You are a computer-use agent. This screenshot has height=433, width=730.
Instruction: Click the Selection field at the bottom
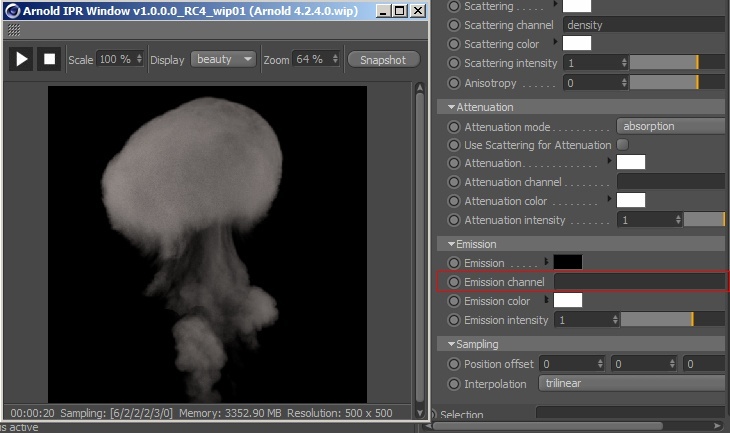pos(631,412)
